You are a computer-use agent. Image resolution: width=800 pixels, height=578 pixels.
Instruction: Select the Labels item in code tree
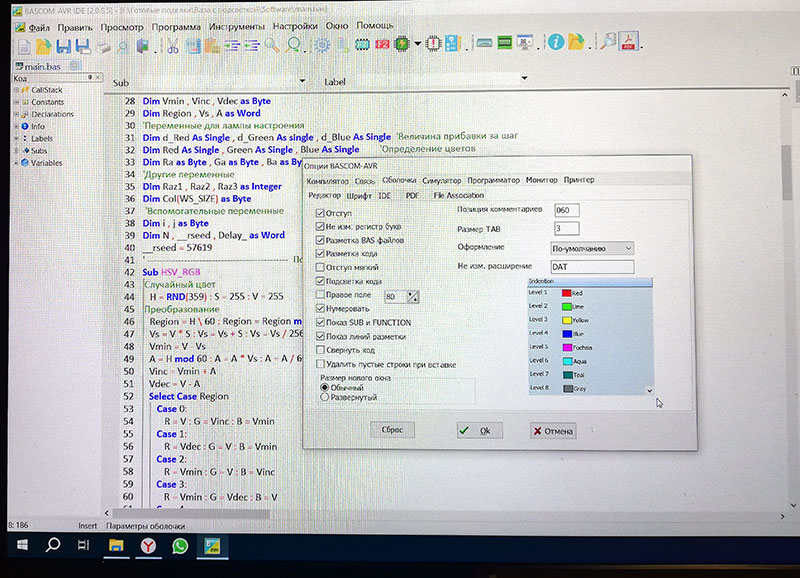(42, 138)
